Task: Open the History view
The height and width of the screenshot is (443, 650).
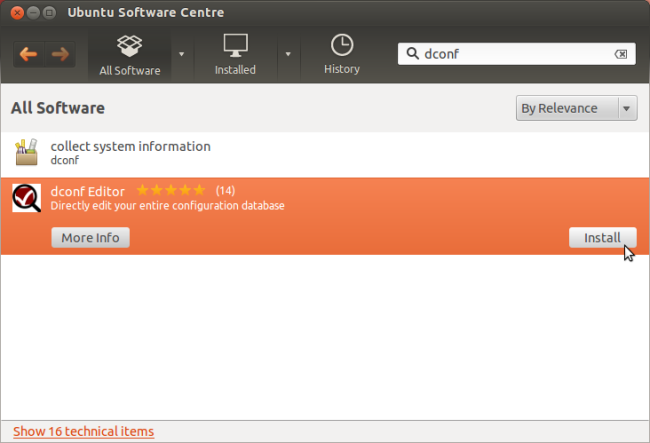Action: click(342, 55)
